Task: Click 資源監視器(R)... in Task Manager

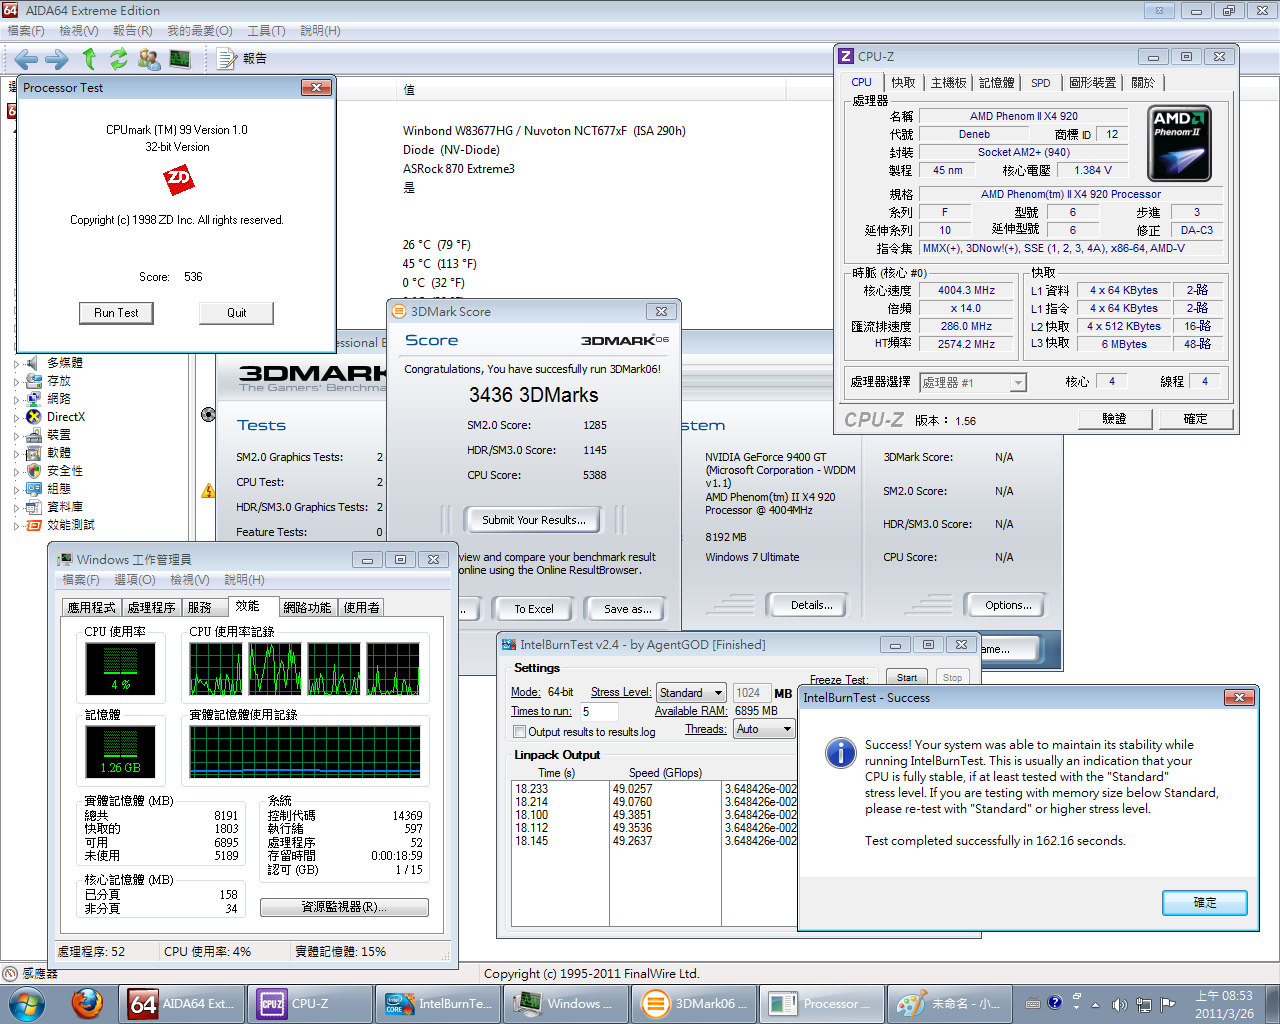Action: 344,907
